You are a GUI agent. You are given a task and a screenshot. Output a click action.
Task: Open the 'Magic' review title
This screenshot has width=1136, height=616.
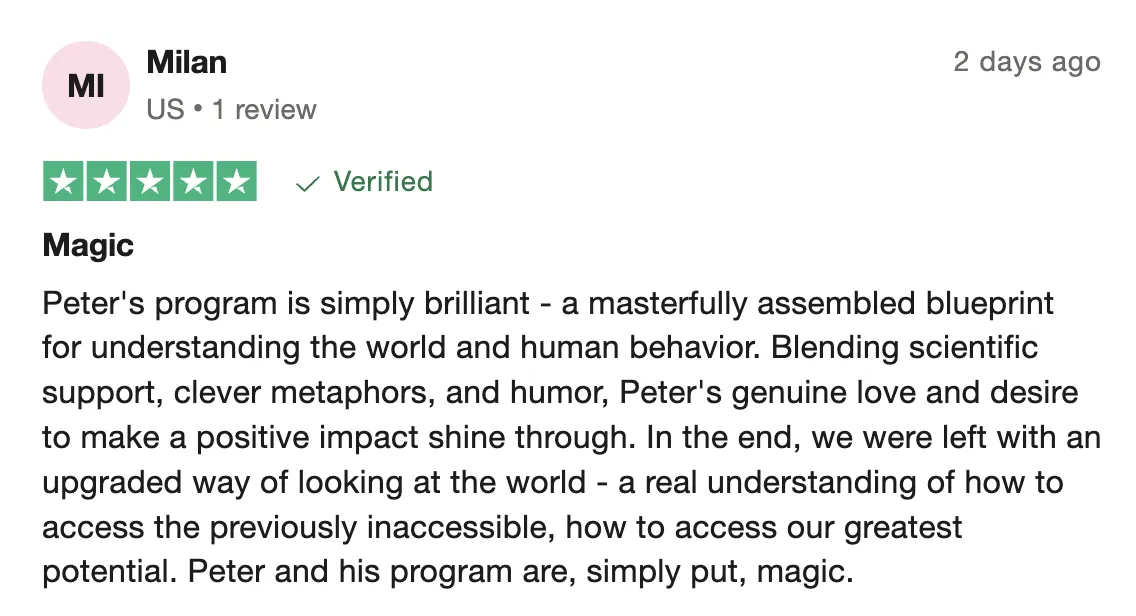88,246
